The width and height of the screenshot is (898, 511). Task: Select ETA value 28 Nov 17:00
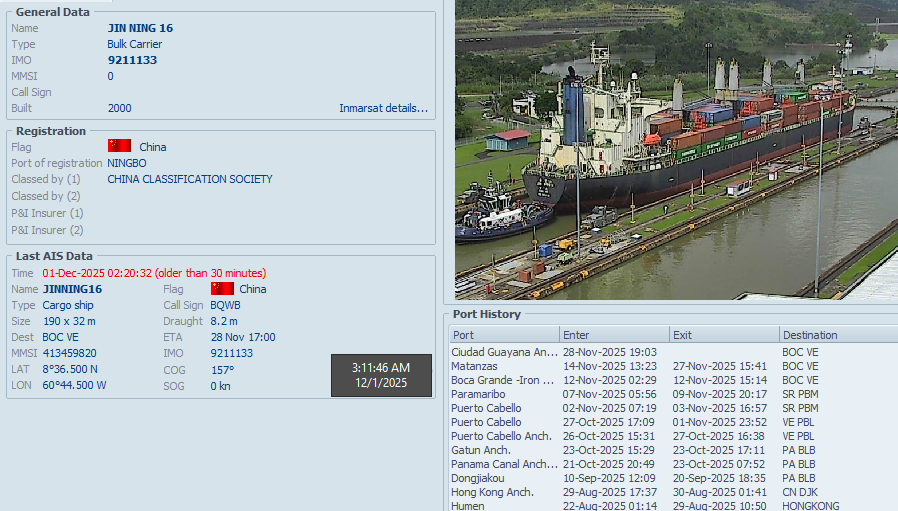(243, 337)
